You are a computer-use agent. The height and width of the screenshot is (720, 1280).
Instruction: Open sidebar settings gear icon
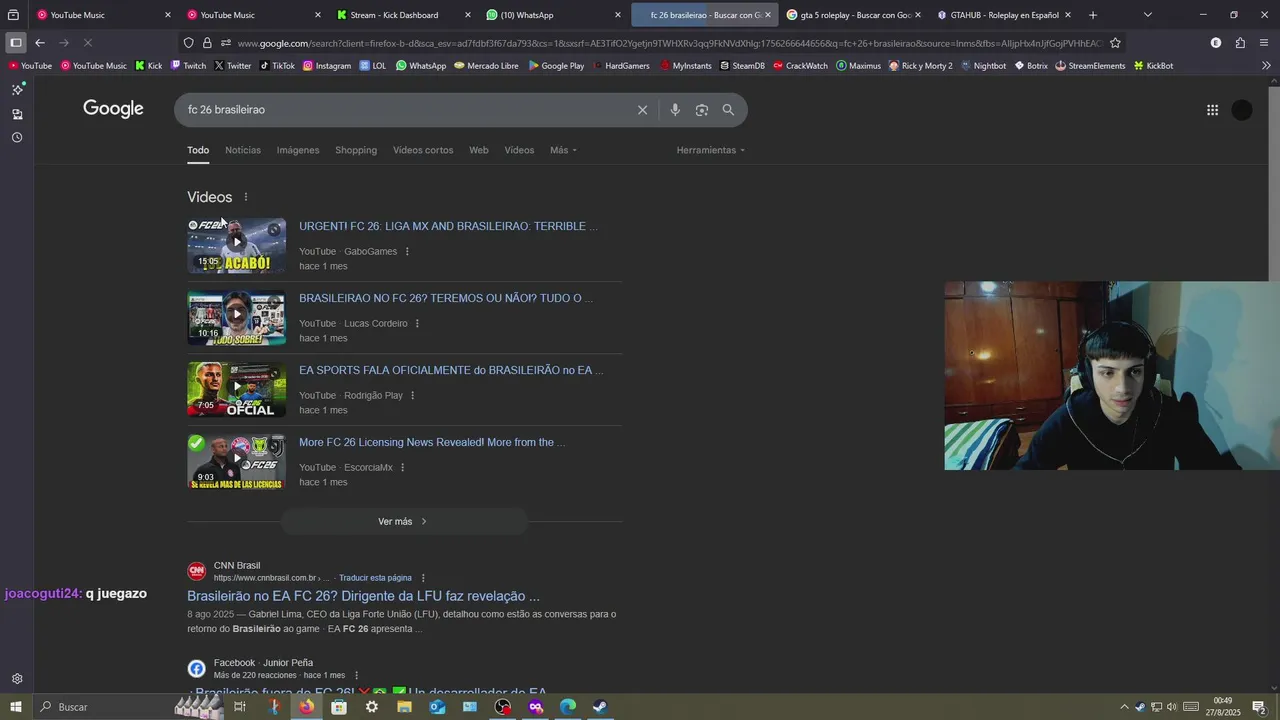tap(17, 679)
